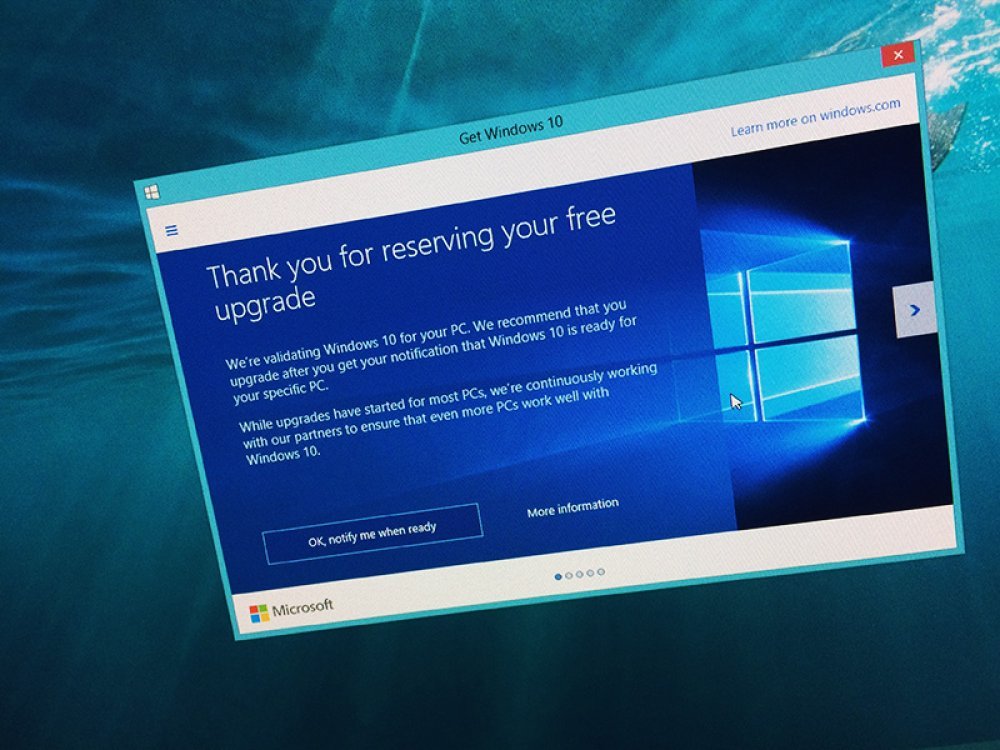Go to next page with right arrow
The width and height of the screenshot is (1000, 750).
tap(915, 310)
